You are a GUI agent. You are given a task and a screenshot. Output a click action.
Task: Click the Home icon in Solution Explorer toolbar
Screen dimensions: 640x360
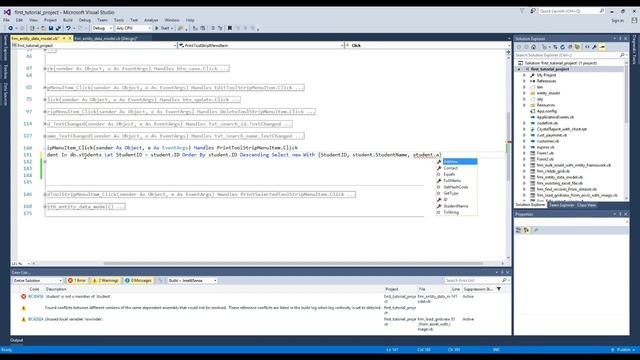pos(533,47)
